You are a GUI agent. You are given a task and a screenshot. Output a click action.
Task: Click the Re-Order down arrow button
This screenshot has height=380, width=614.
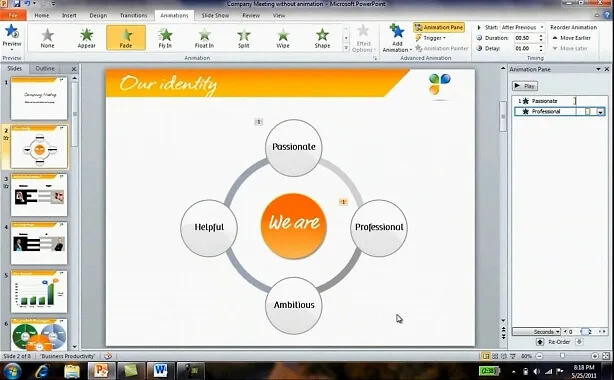pos(579,342)
